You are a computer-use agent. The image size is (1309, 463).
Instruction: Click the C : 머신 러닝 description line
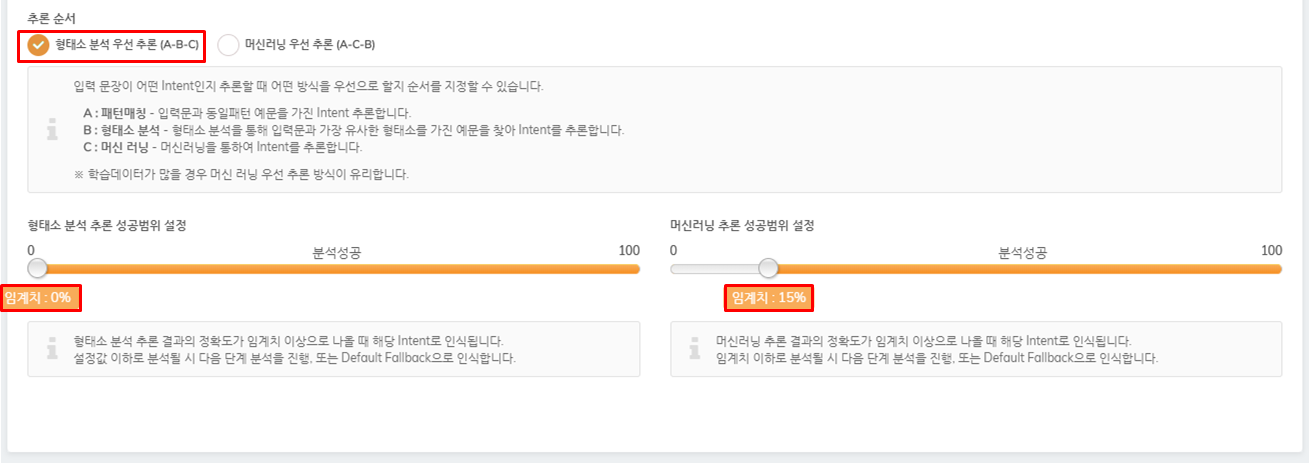click(x=222, y=147)
